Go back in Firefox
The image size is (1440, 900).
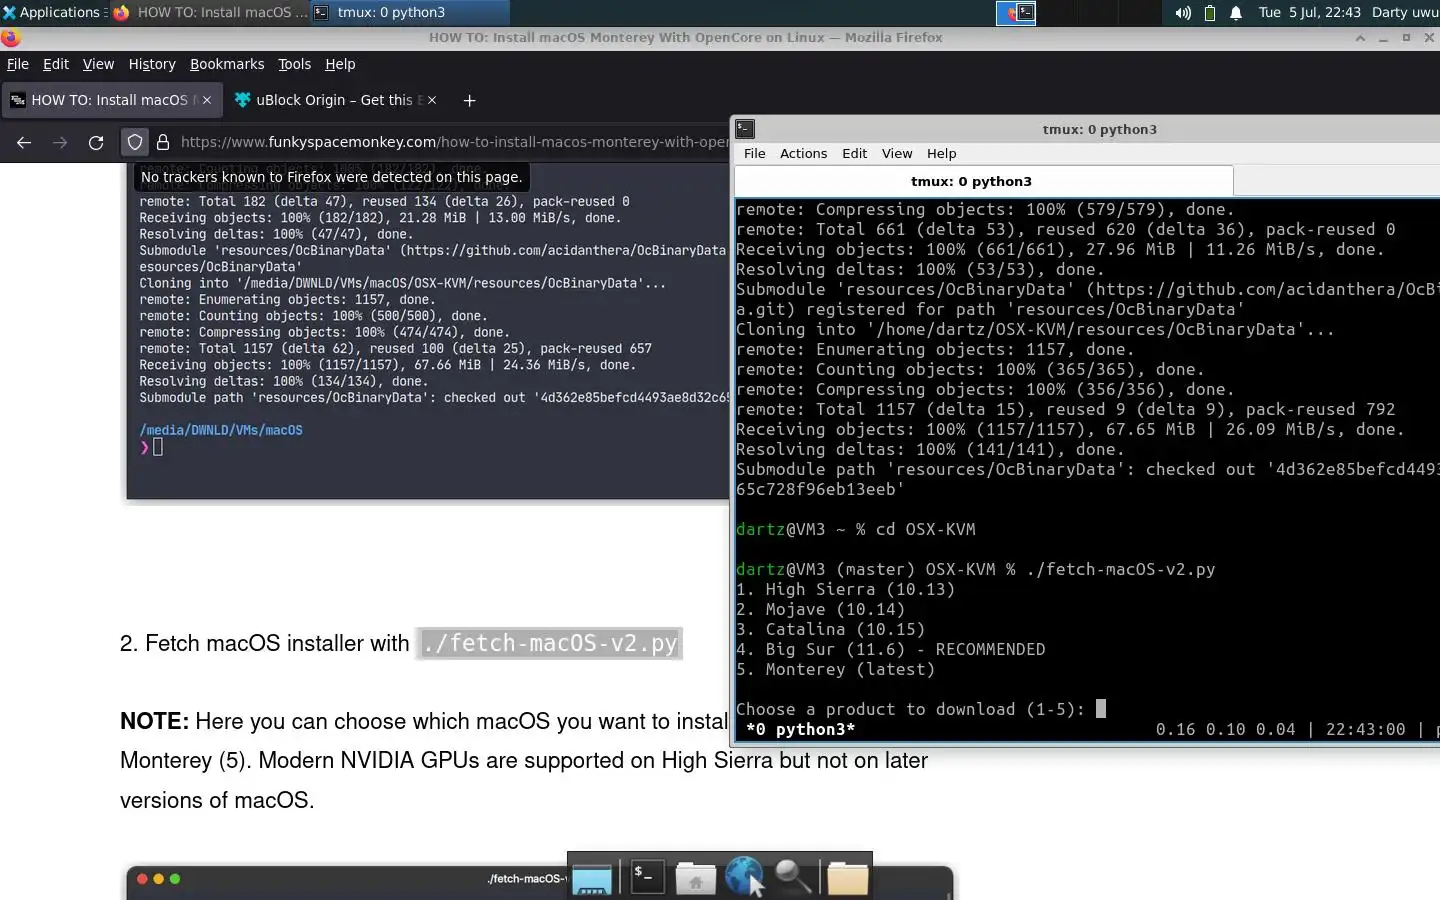(x=24, y=142)
